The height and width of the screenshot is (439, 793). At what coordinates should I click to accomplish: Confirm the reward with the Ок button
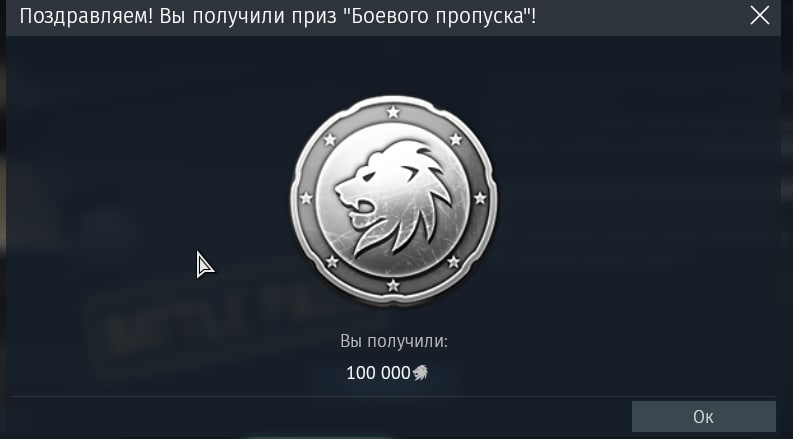[x=703, y=417]
